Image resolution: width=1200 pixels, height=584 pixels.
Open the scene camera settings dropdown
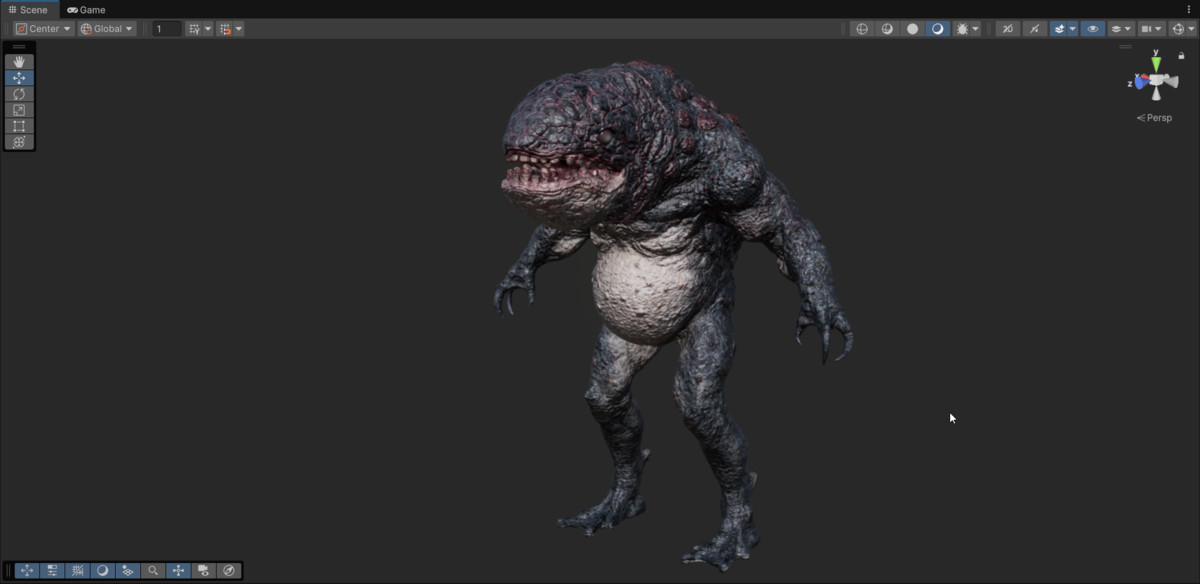coord(1151,29)
